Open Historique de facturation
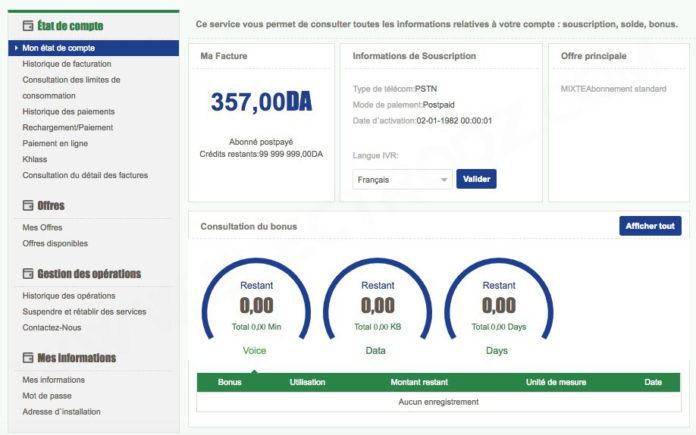The image size is (696, 435). (67, 64)
